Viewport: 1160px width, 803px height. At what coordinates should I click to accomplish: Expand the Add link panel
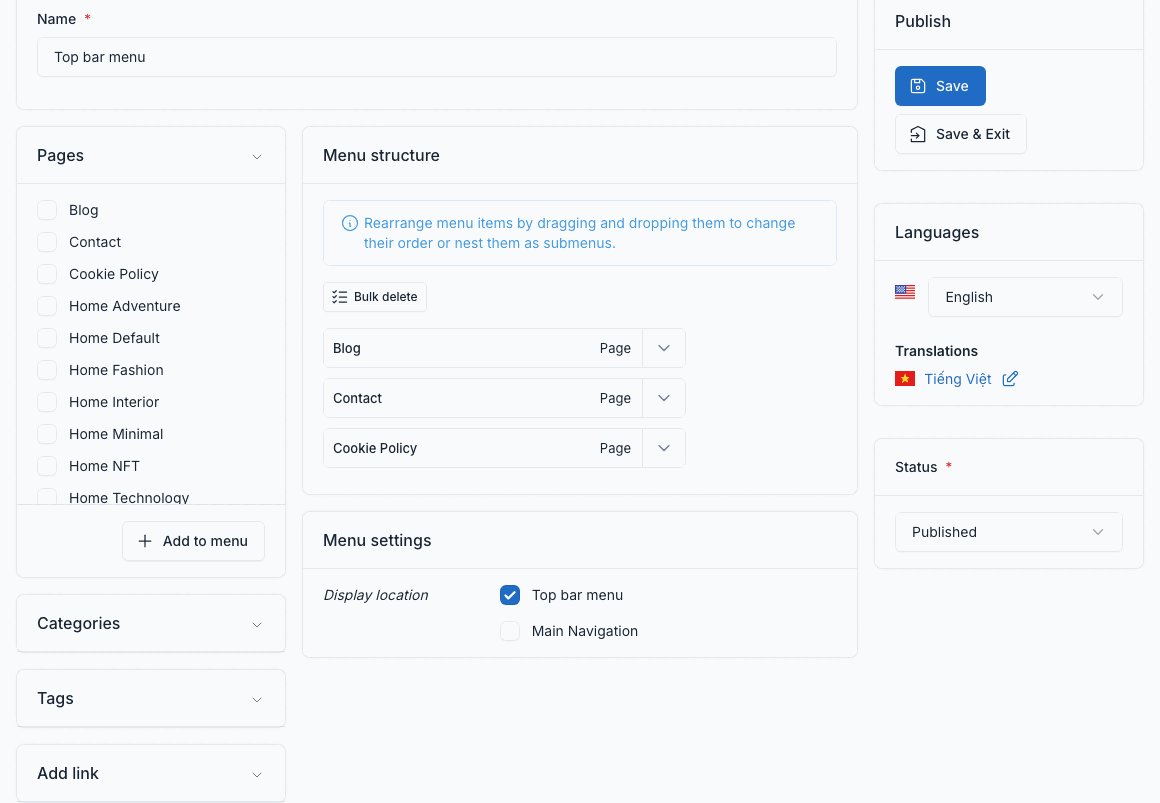click(257, 774)
